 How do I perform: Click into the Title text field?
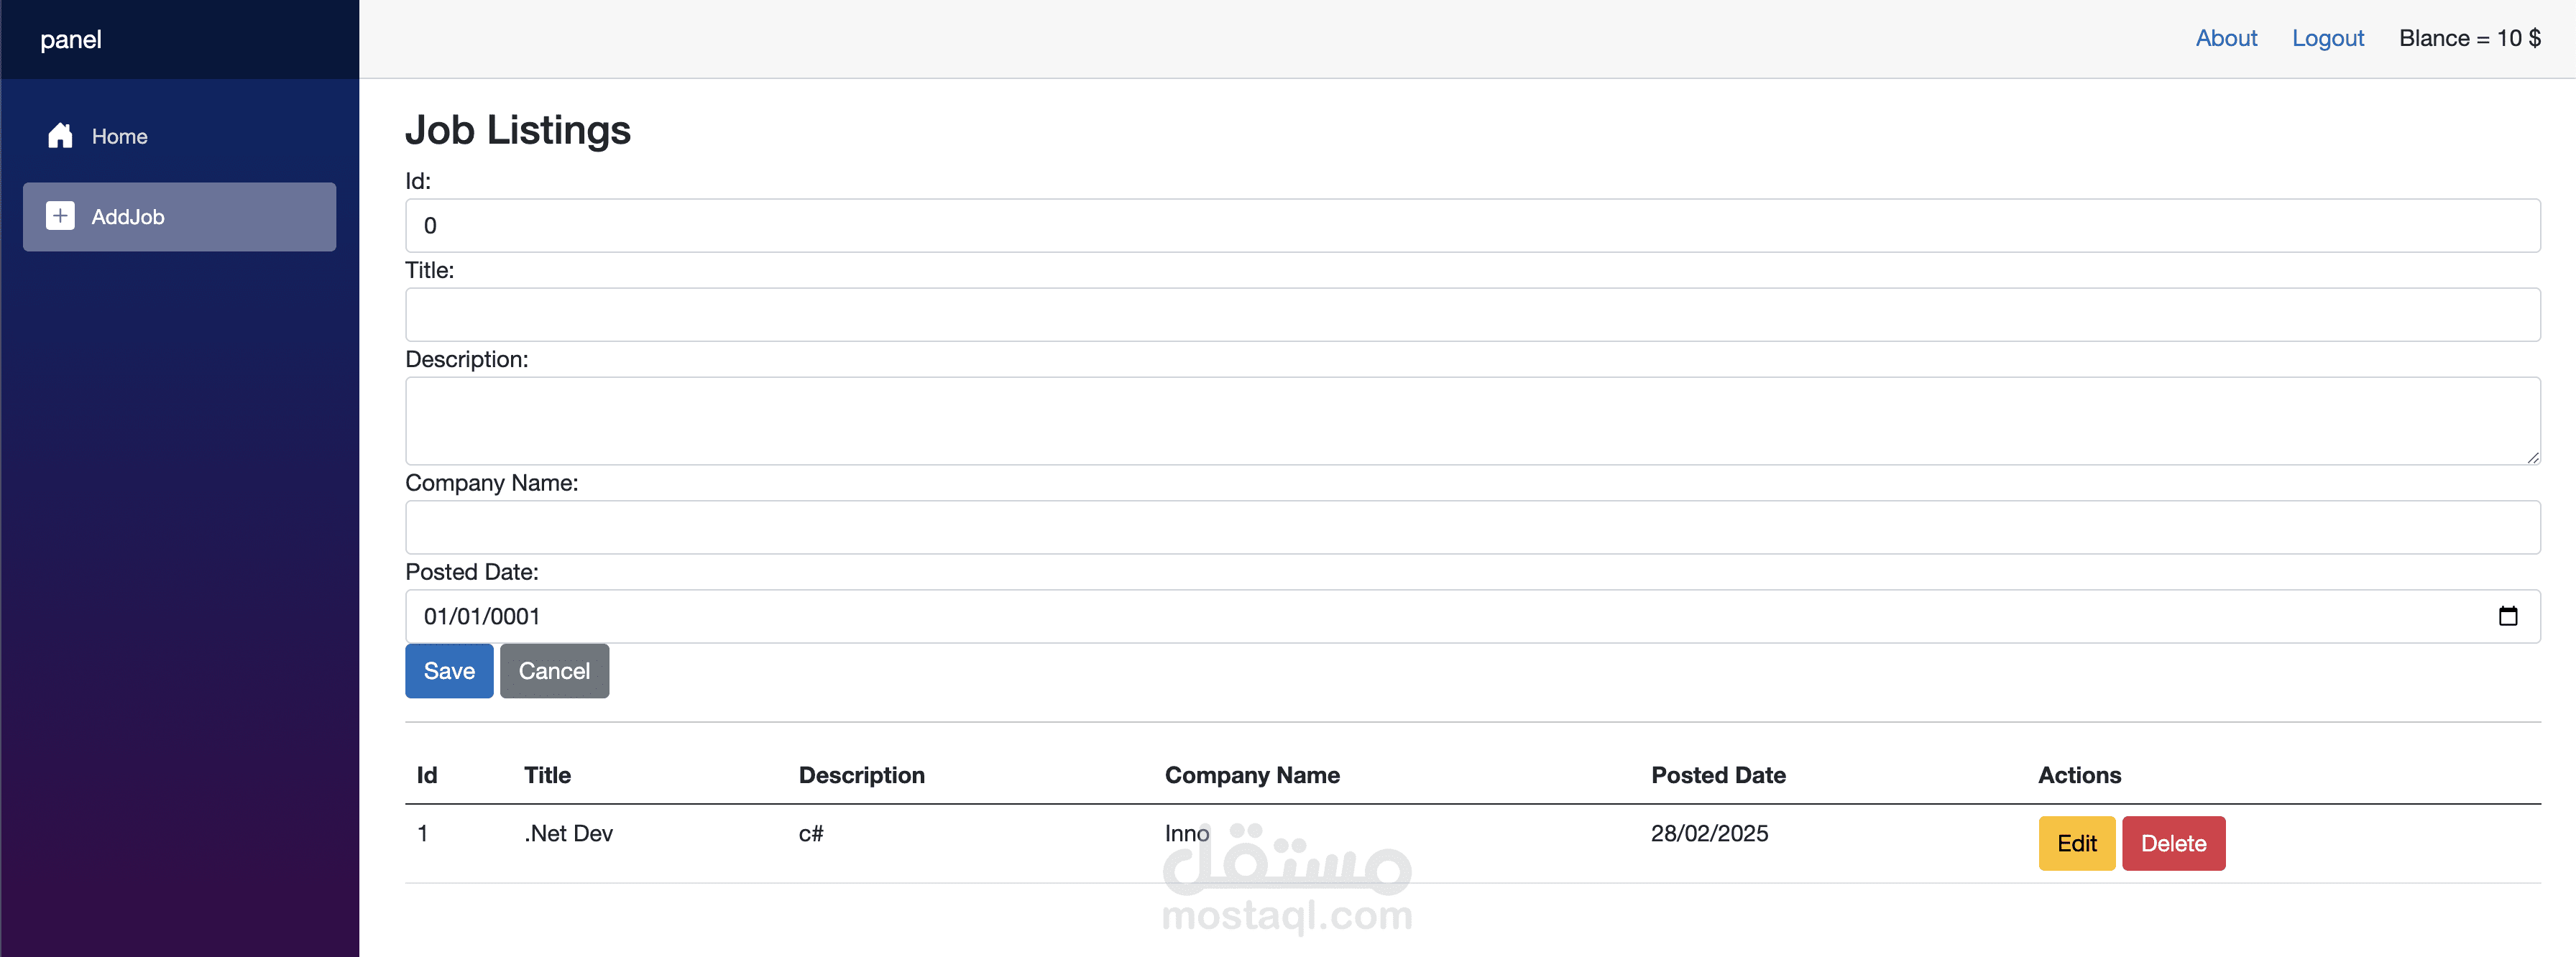point(1471,315)
